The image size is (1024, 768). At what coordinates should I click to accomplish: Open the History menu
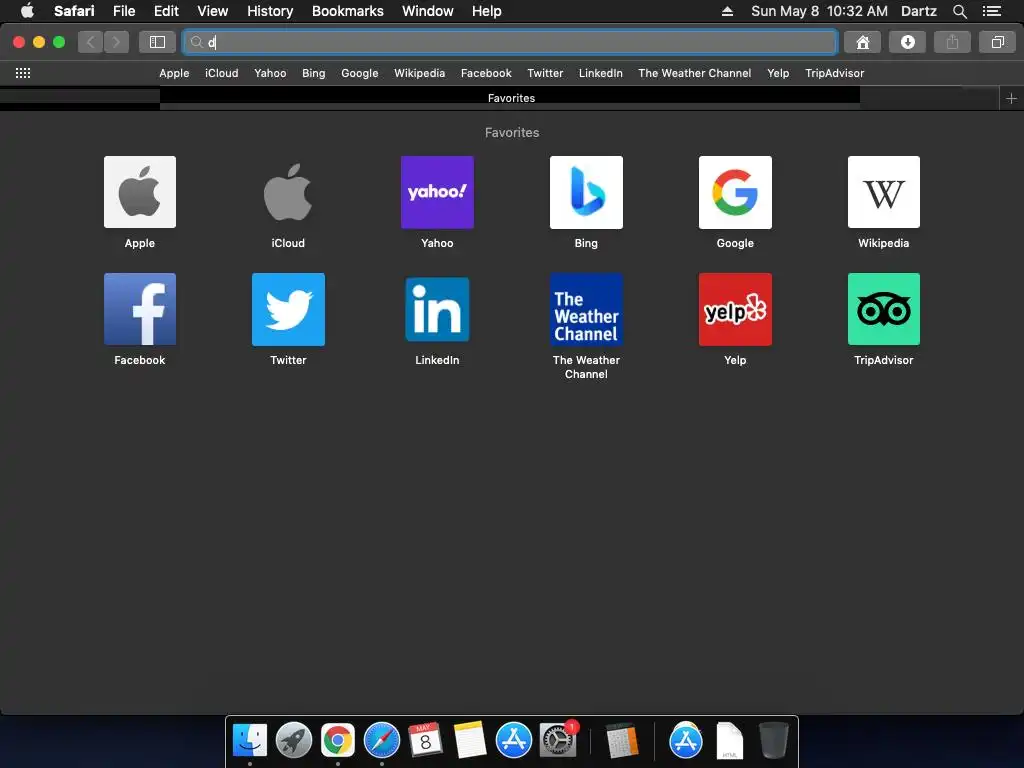tap(270, 11)
